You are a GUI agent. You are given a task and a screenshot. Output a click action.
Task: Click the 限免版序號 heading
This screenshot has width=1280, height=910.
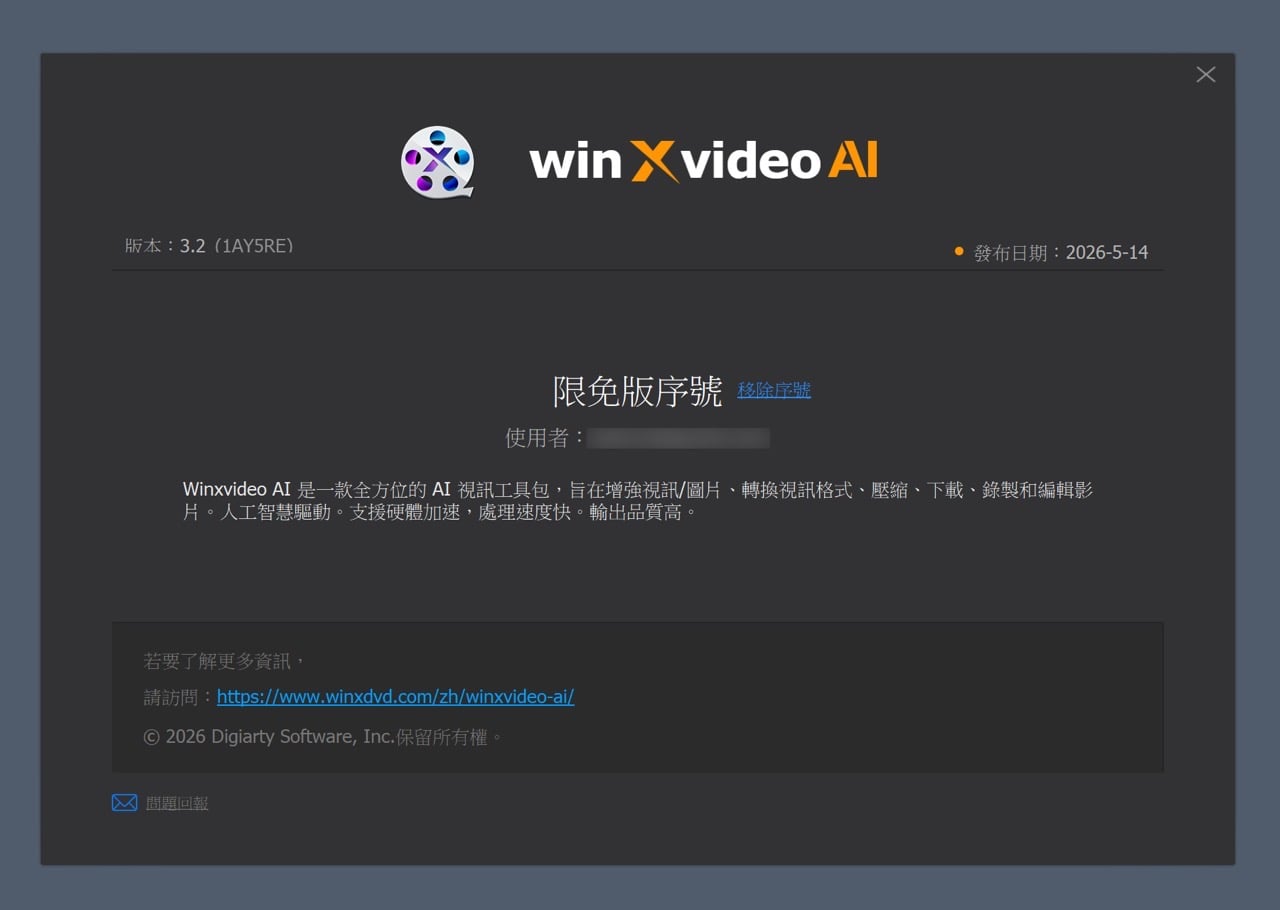(637, 392)
